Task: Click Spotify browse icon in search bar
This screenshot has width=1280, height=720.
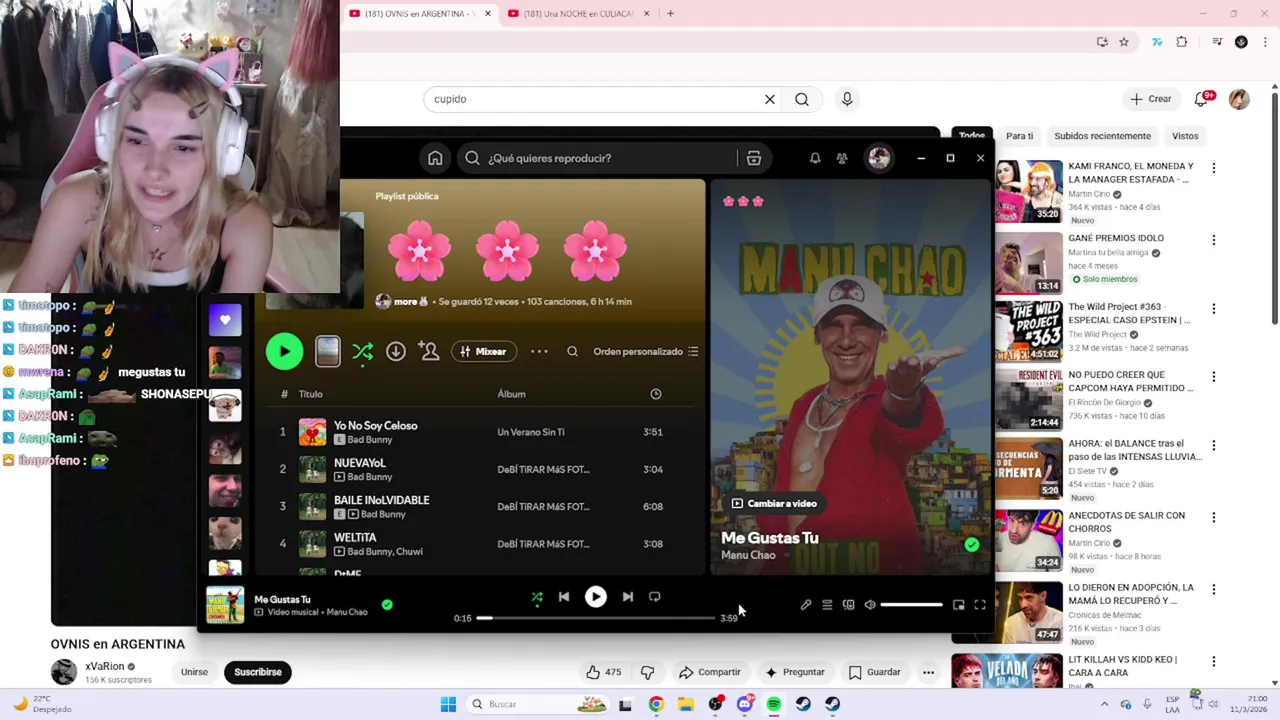Action: click(x=754, y=158)
